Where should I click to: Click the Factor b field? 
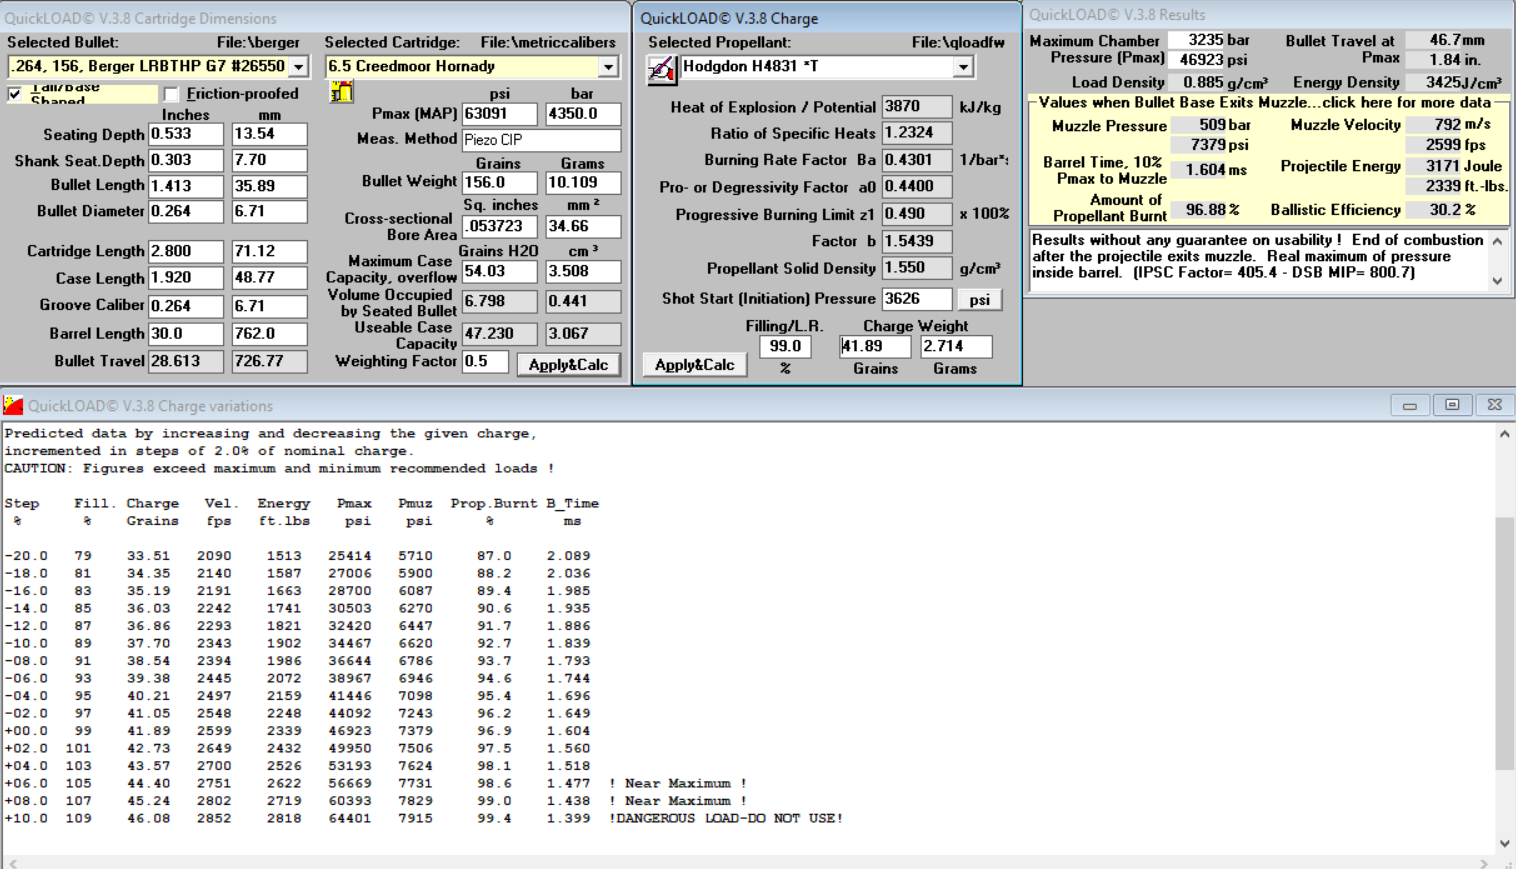[917, 241]
